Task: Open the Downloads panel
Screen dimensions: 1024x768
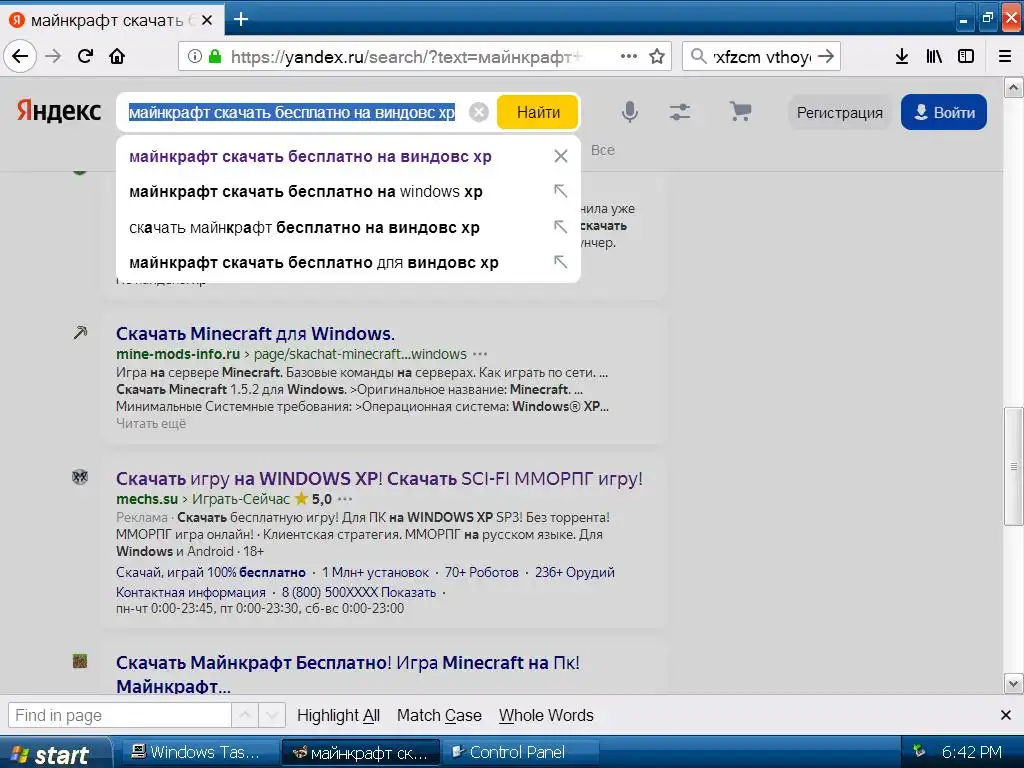Action: pyautogui.click(x=902, y=56)
